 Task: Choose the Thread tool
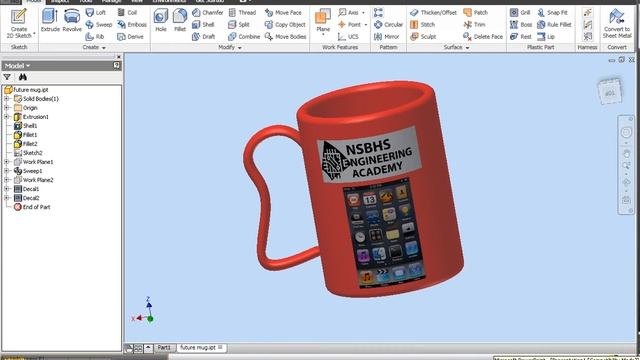242,13
